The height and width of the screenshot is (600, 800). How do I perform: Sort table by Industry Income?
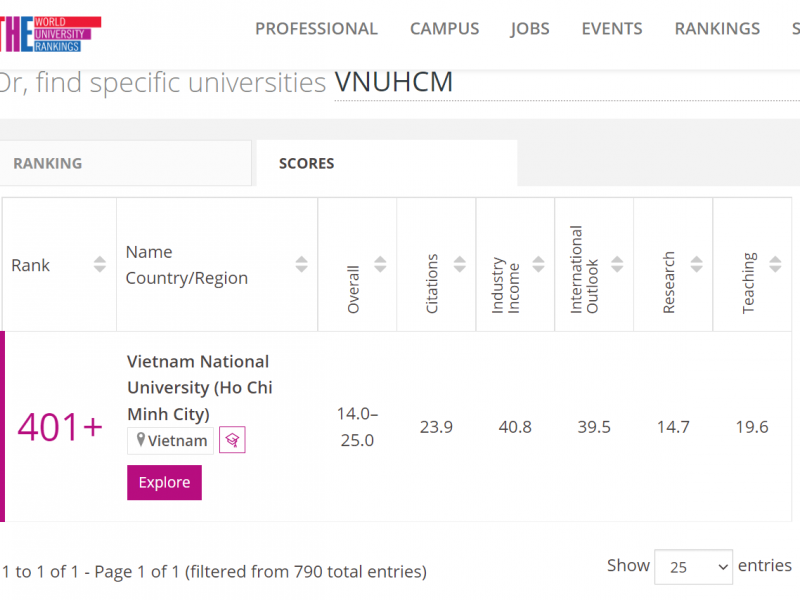(538, 265)
